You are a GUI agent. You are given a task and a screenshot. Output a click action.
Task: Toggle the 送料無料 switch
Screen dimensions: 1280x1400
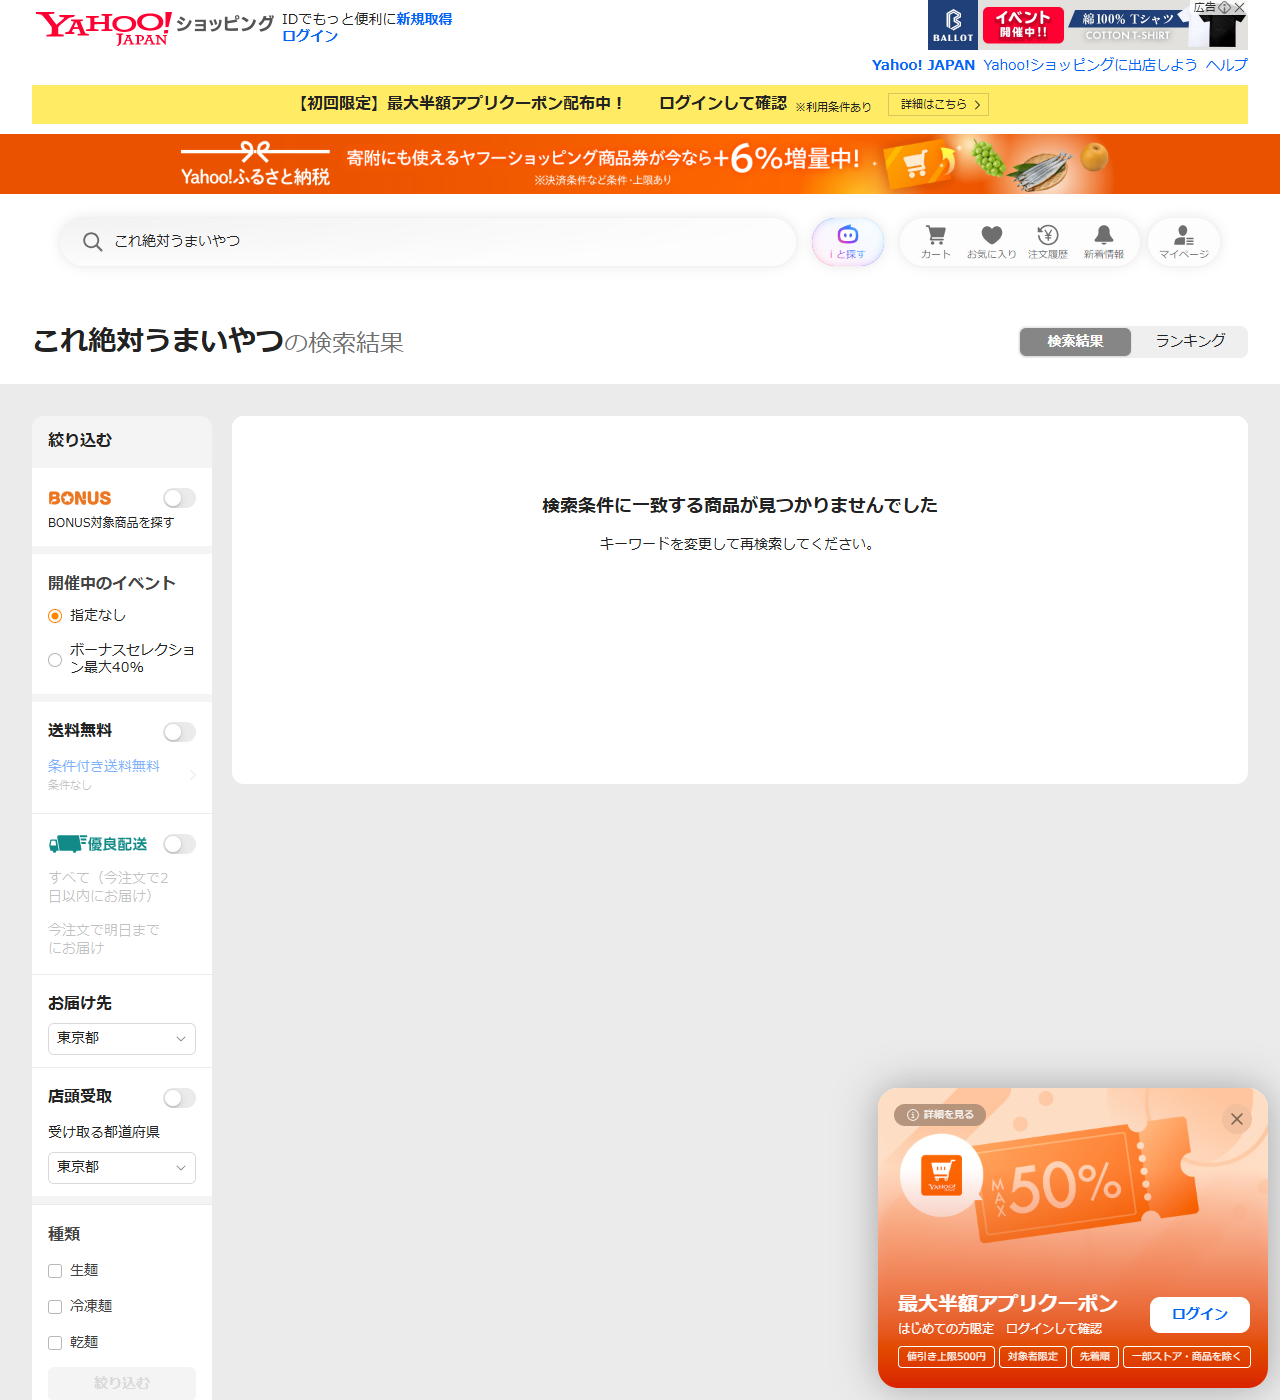(180, 732)
